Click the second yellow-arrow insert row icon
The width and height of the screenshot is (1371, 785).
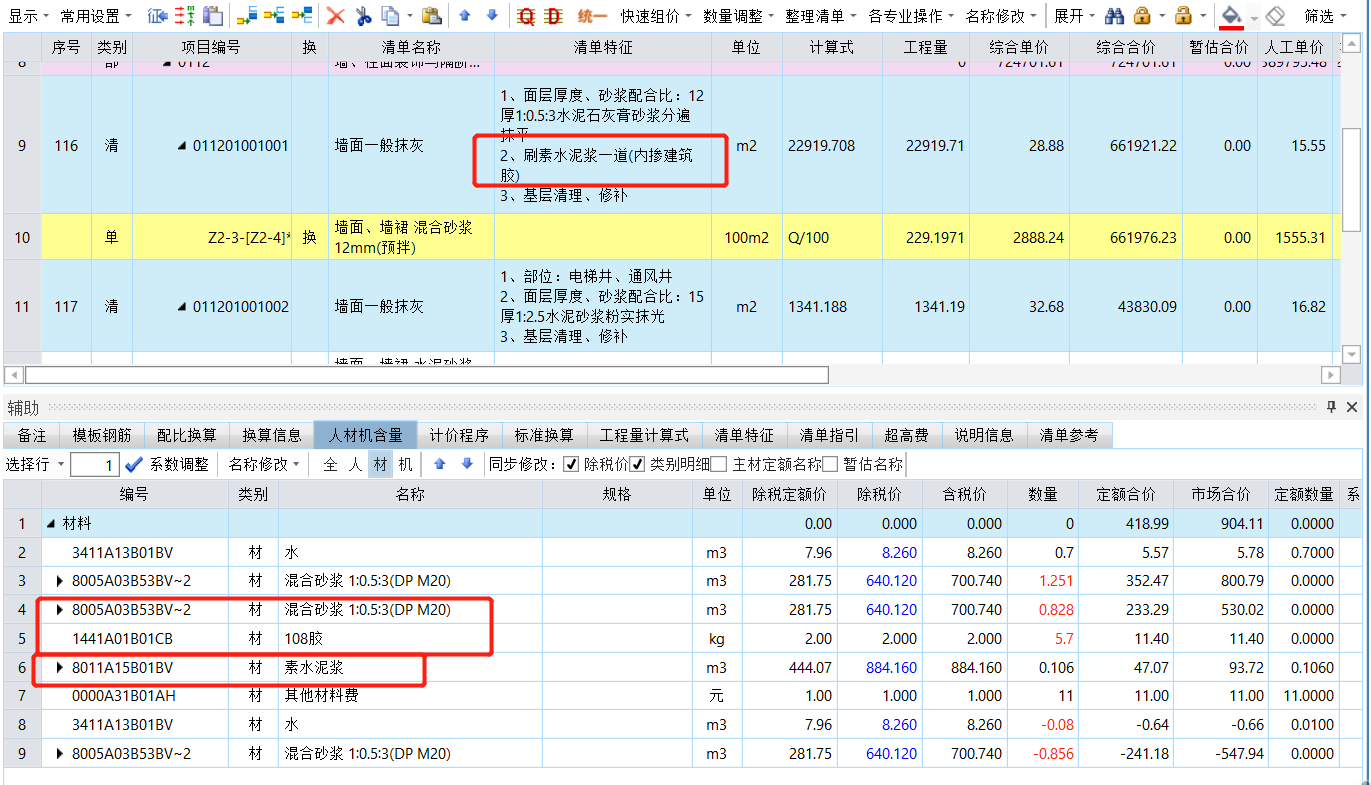tap(274, 15)
